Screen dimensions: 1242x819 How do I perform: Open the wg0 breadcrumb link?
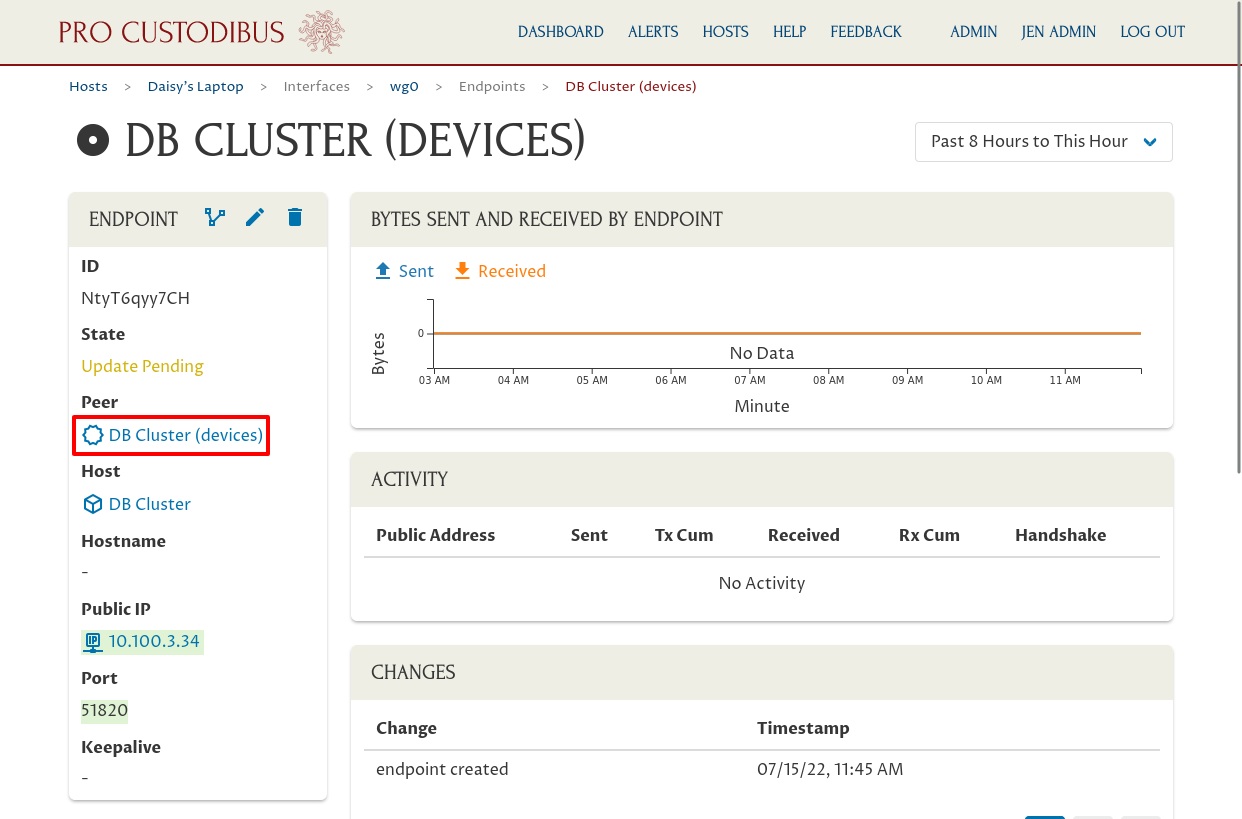404,87
